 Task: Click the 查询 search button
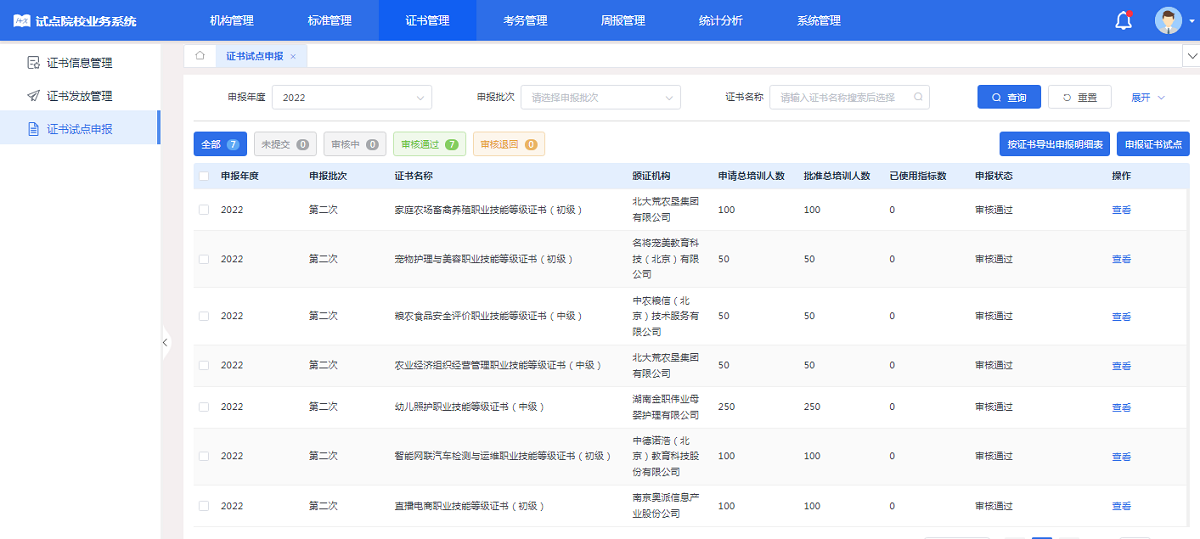(1009, 98)
